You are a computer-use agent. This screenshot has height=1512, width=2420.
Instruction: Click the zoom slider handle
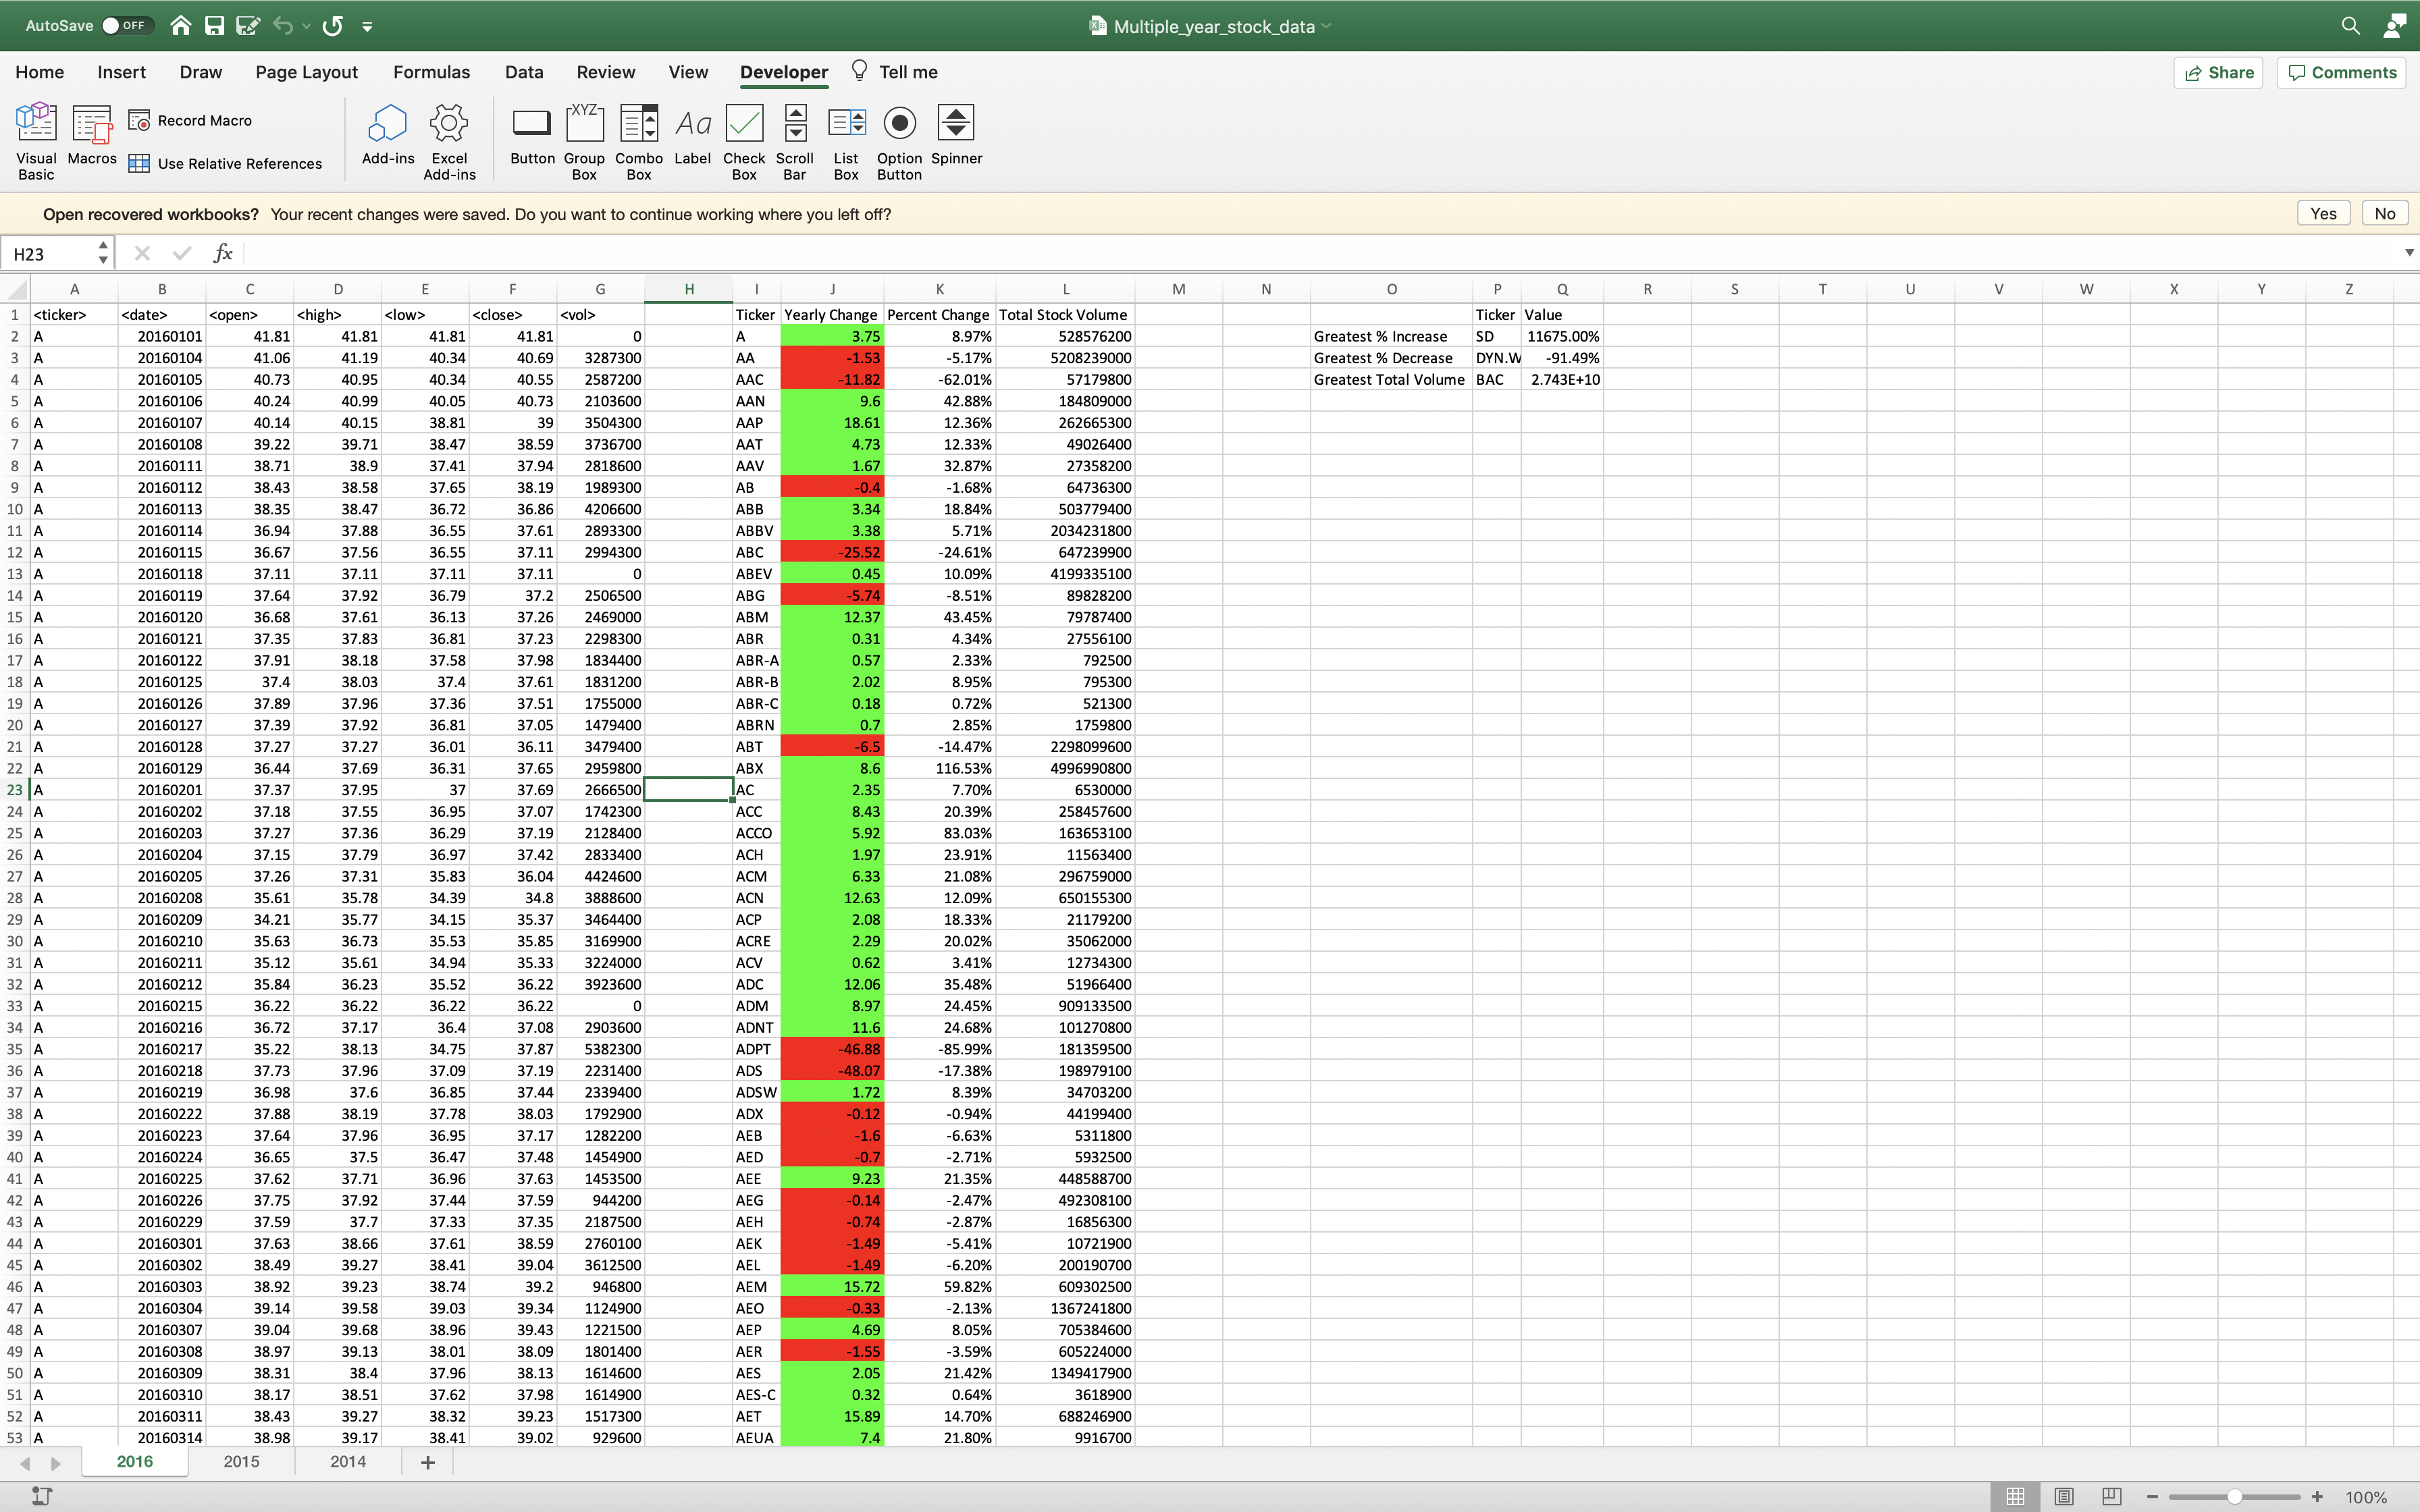[x=2234, y=1497]
